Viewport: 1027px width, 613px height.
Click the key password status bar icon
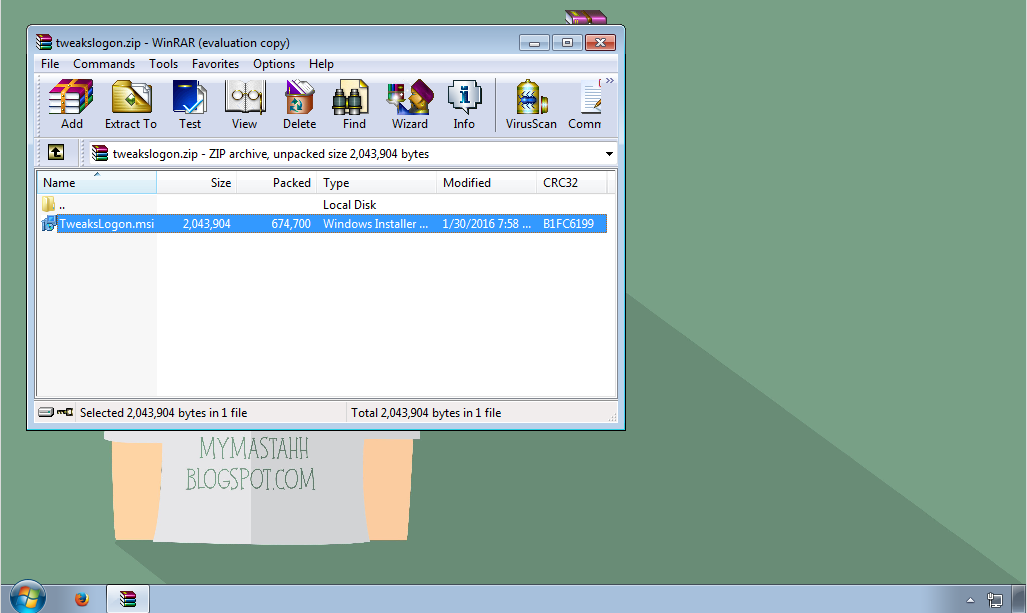point(65,412)
